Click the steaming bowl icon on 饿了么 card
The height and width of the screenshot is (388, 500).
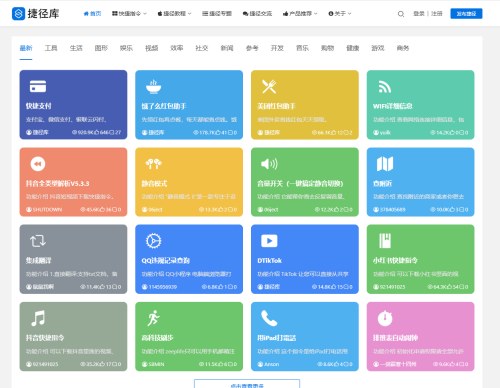coord(154,86)
